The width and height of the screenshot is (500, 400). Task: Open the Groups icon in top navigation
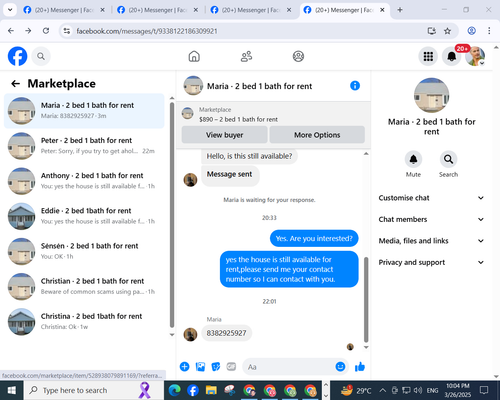coord(298,56)
